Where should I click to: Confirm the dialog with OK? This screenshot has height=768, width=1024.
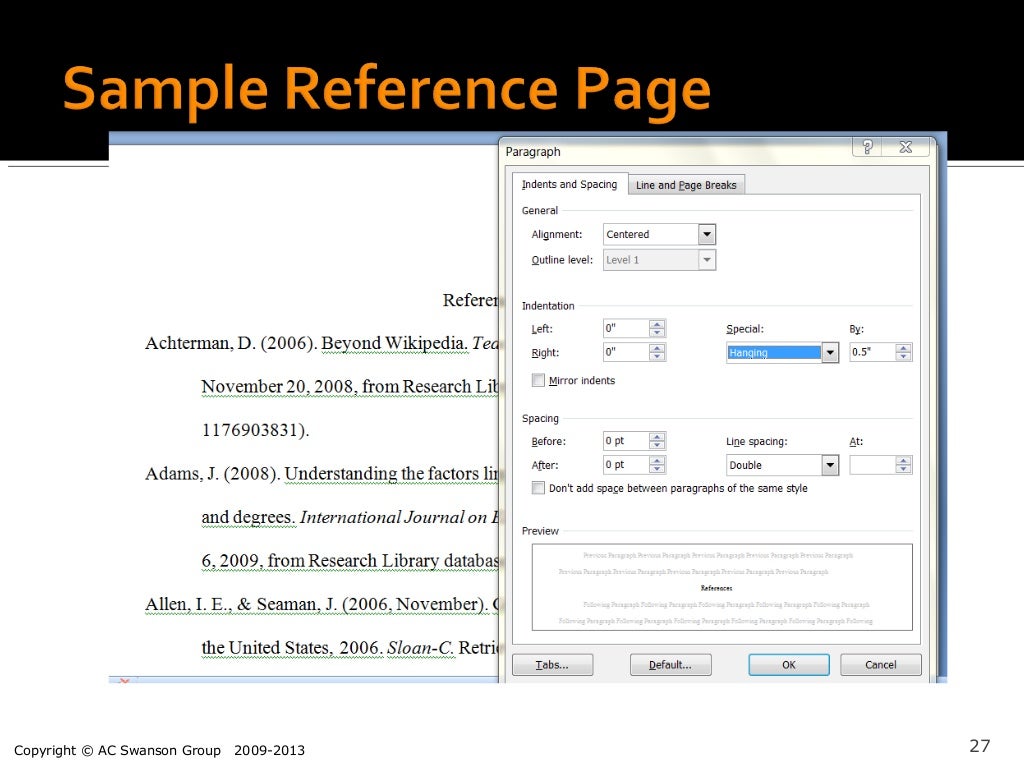[789, 665]
